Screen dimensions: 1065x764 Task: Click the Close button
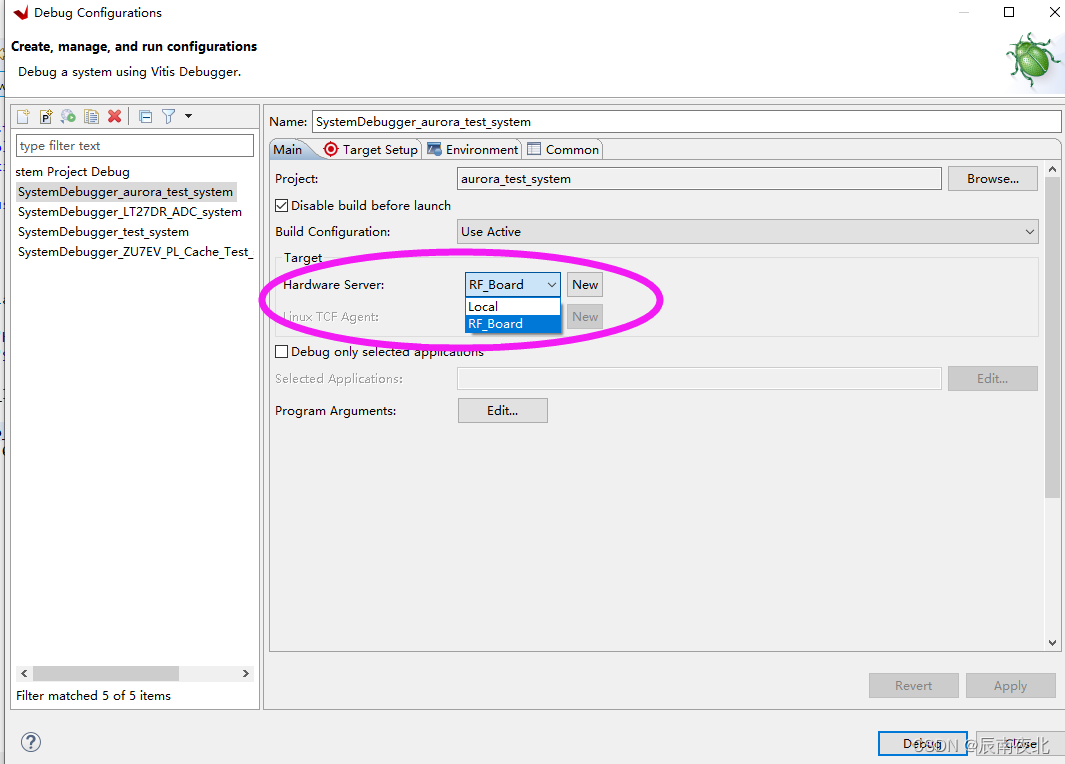[x=1020, y=744]
